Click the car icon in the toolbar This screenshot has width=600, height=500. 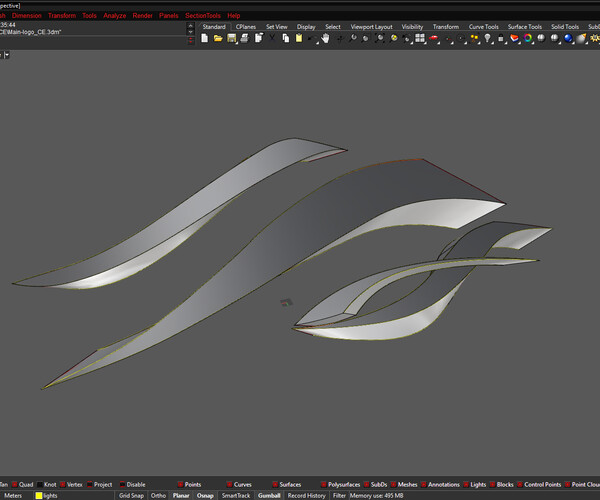point(435,38)
